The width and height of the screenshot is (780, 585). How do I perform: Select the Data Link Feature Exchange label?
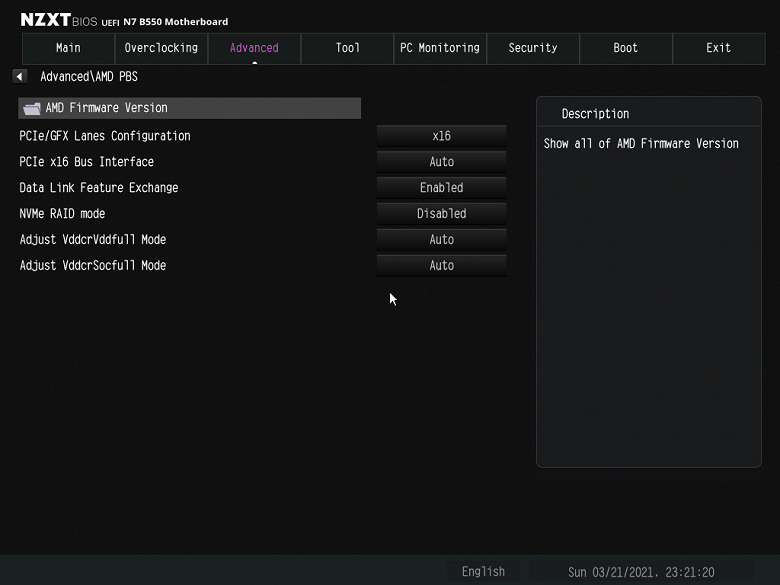tap(98, 188)
